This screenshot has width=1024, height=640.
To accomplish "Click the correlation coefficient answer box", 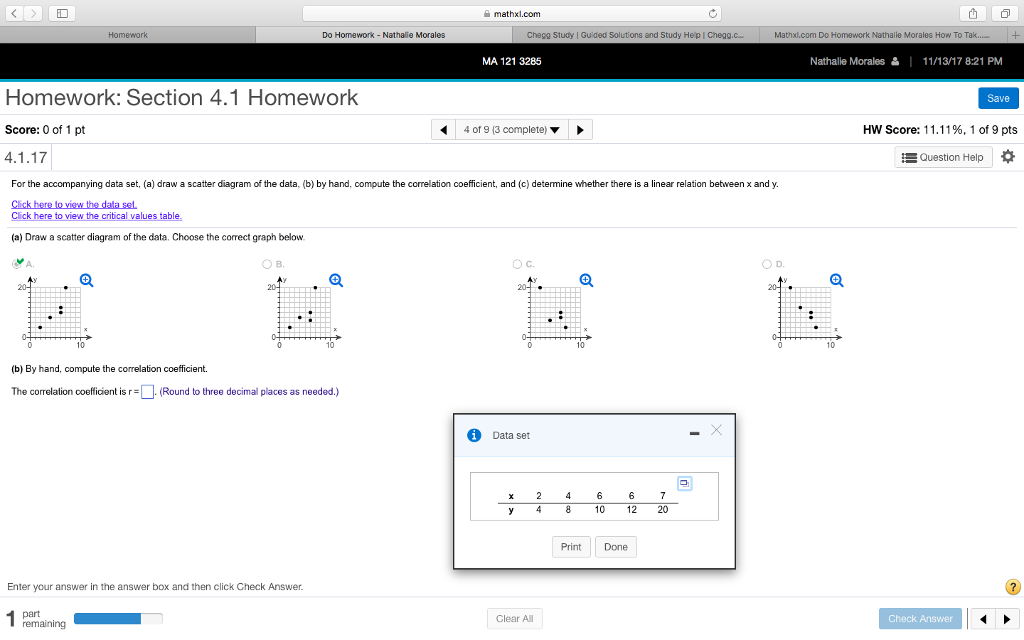I will pyautogui.click(x=147, y=391).
